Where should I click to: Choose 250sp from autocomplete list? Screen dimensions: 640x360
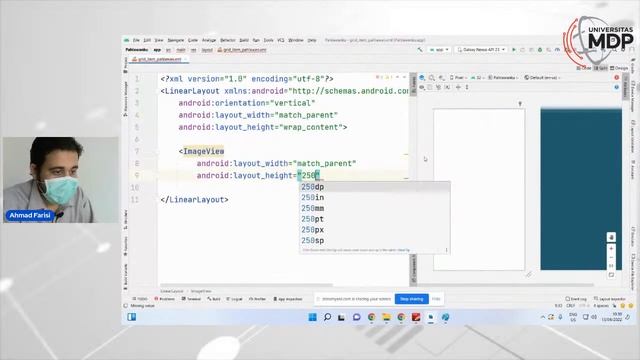coord(375,241)
